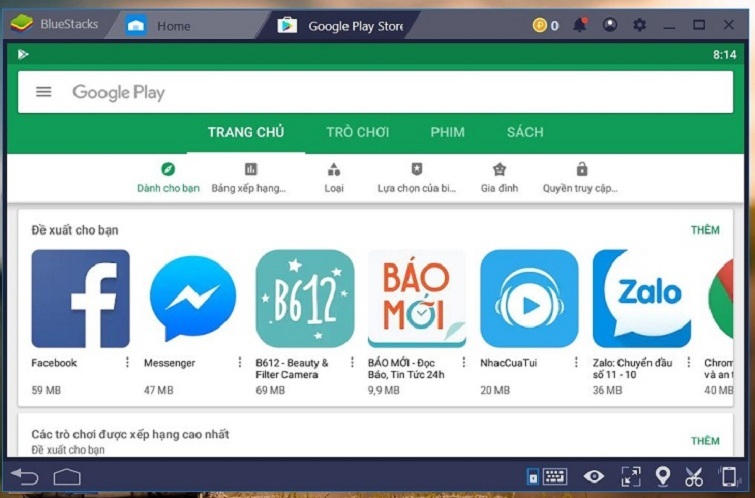The image size is (755, 498).
Task: Open the Zalo app thumbnail
Action: point(641,298)
